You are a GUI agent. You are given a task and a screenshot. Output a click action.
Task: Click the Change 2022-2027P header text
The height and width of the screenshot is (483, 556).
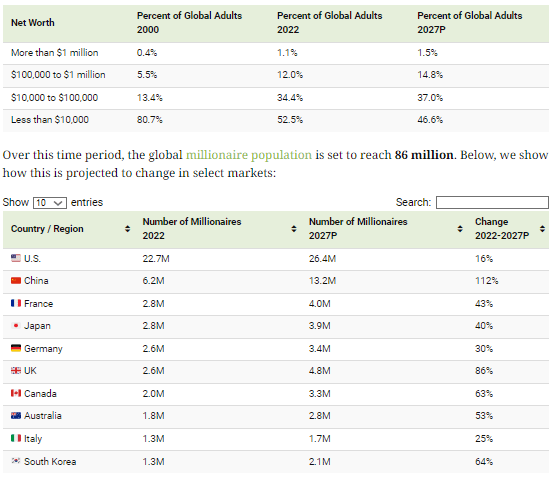pyautogui.click(x=502, y=229)
